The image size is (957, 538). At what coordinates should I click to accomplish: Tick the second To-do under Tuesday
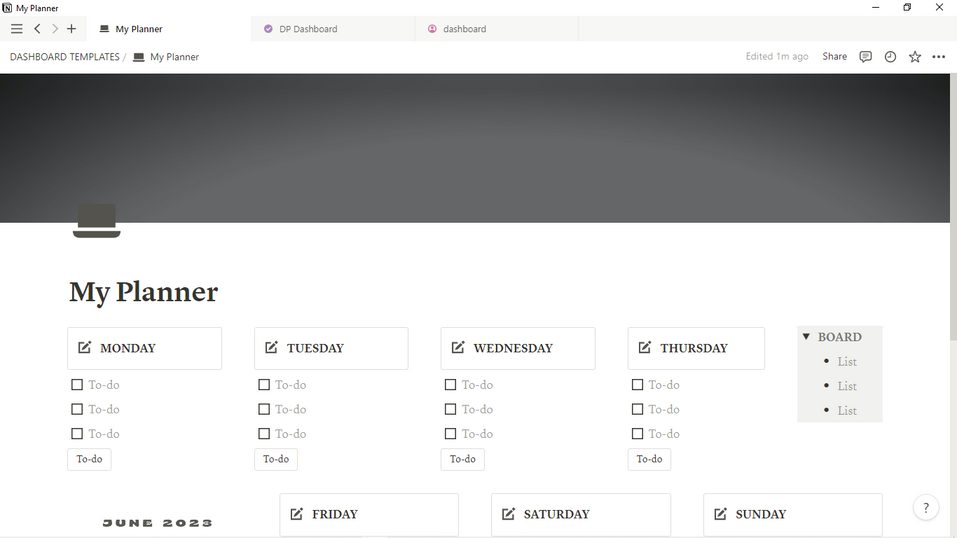click(264, 409)
